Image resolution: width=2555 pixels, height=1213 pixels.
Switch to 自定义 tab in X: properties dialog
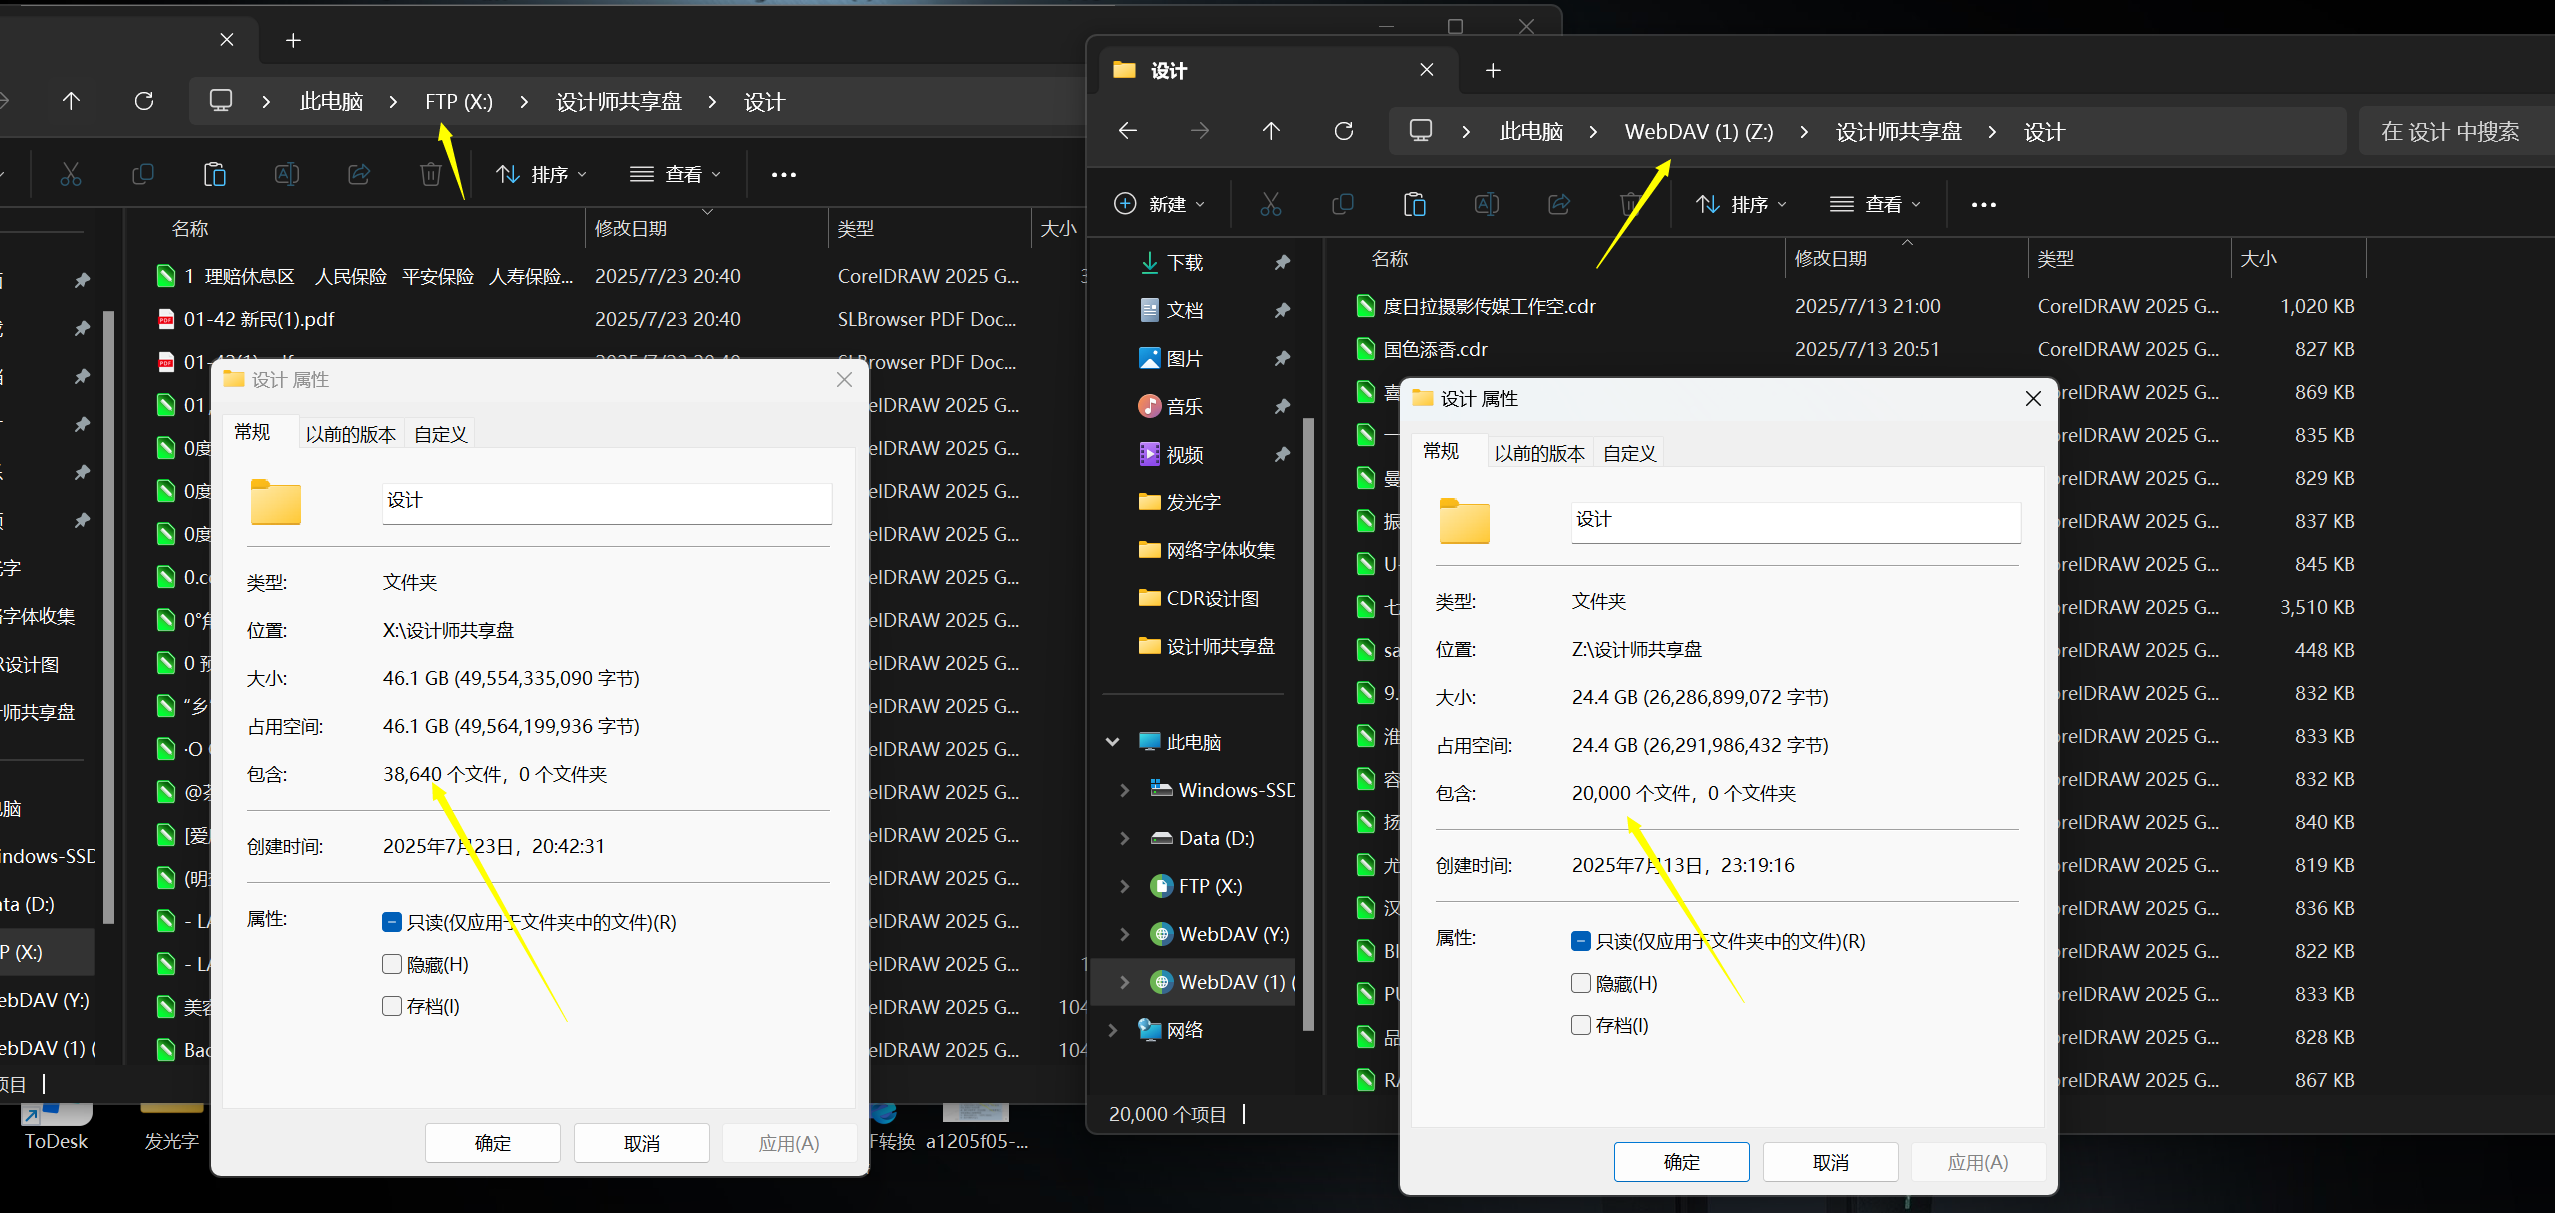tap(440, 434)
